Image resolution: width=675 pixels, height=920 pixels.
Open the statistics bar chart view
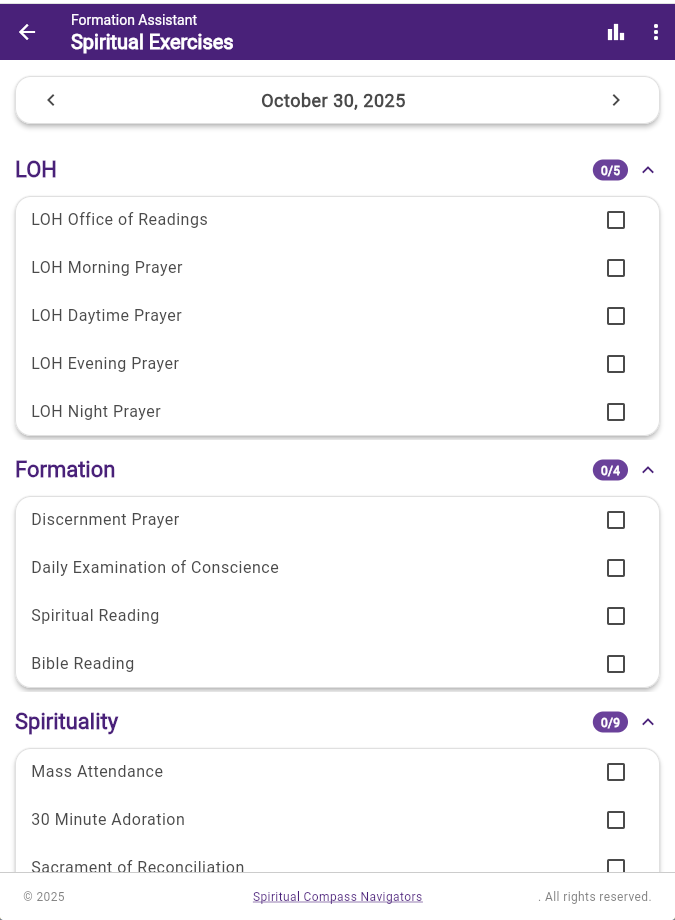[616, 31]
